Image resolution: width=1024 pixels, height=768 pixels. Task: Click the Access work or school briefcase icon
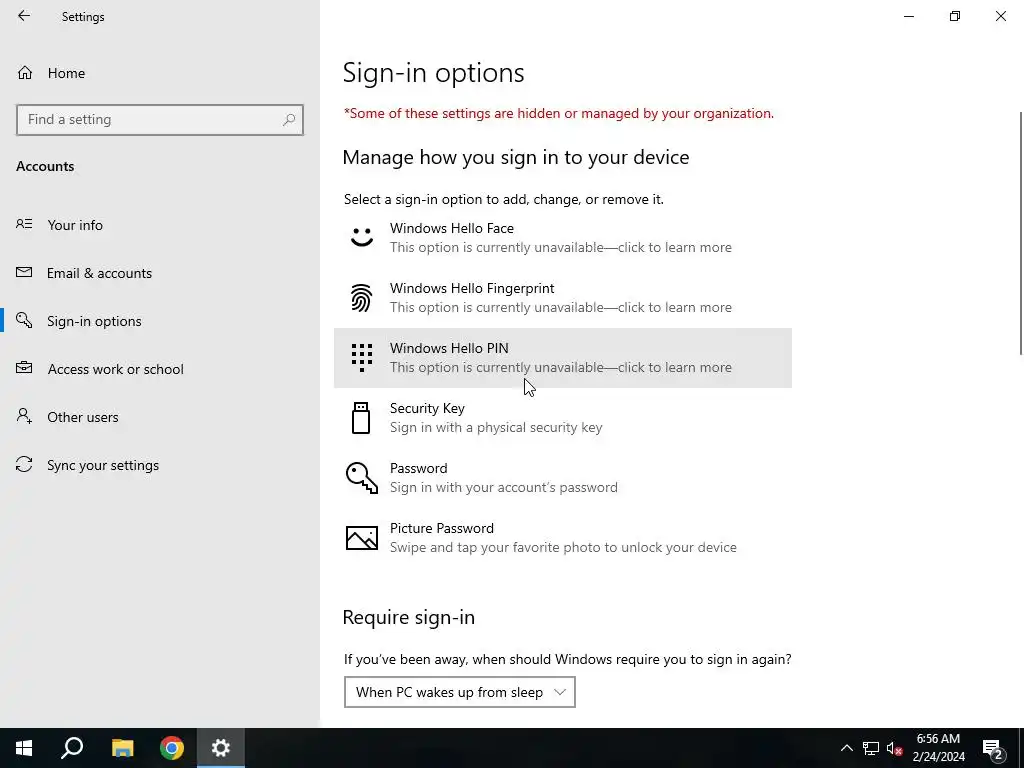point(24,368)
